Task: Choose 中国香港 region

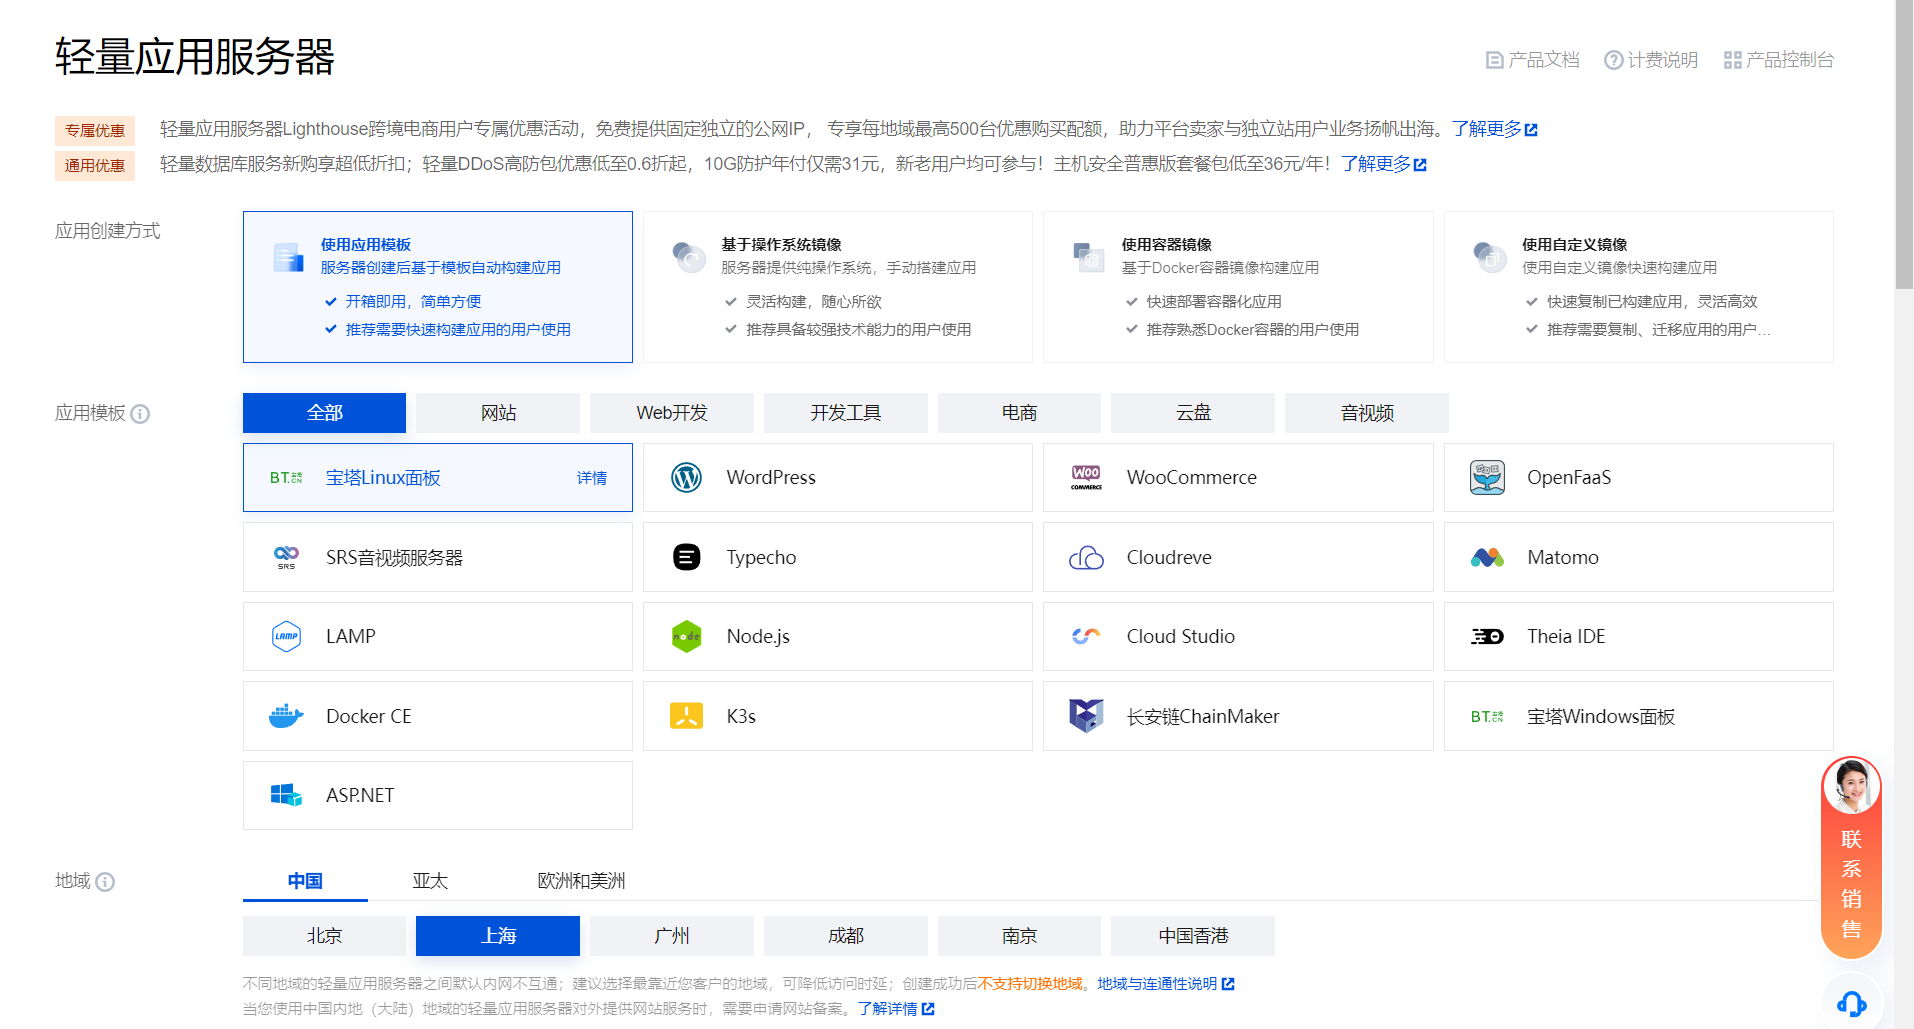Action: point(1193,936)
